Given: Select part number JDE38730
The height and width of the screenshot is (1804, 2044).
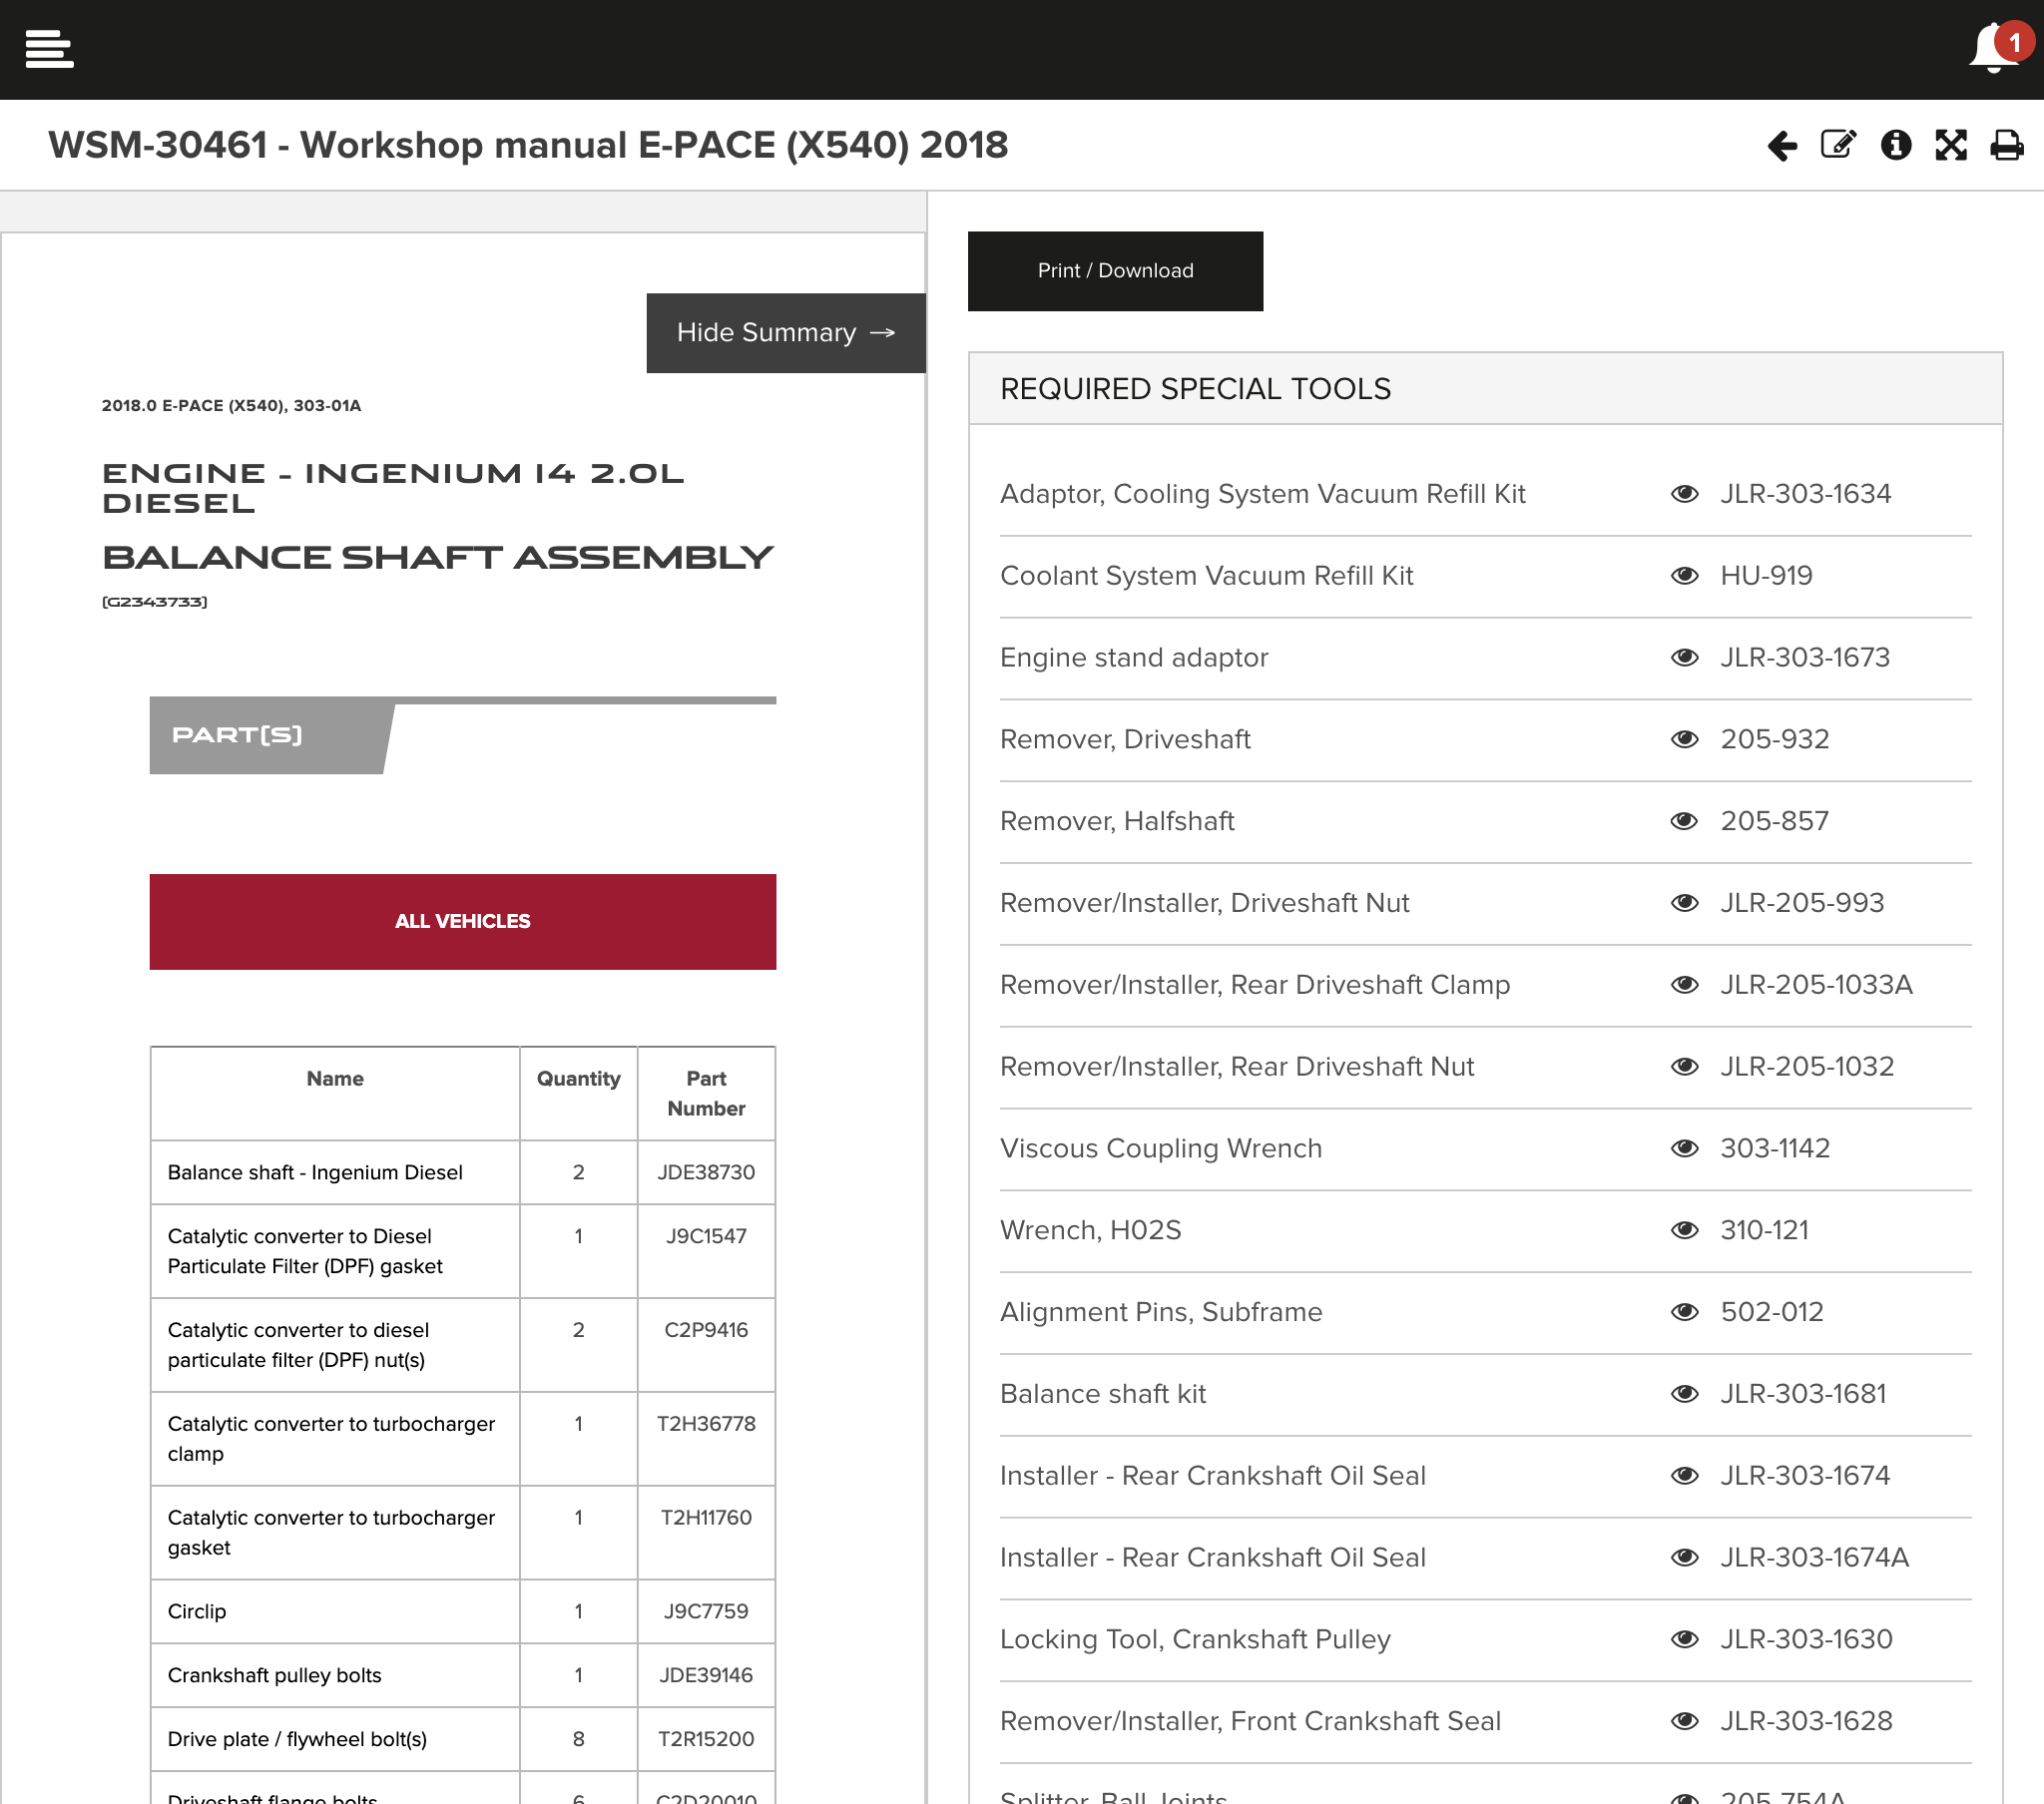Looking at the screenshot, I should click(706, 1173).
